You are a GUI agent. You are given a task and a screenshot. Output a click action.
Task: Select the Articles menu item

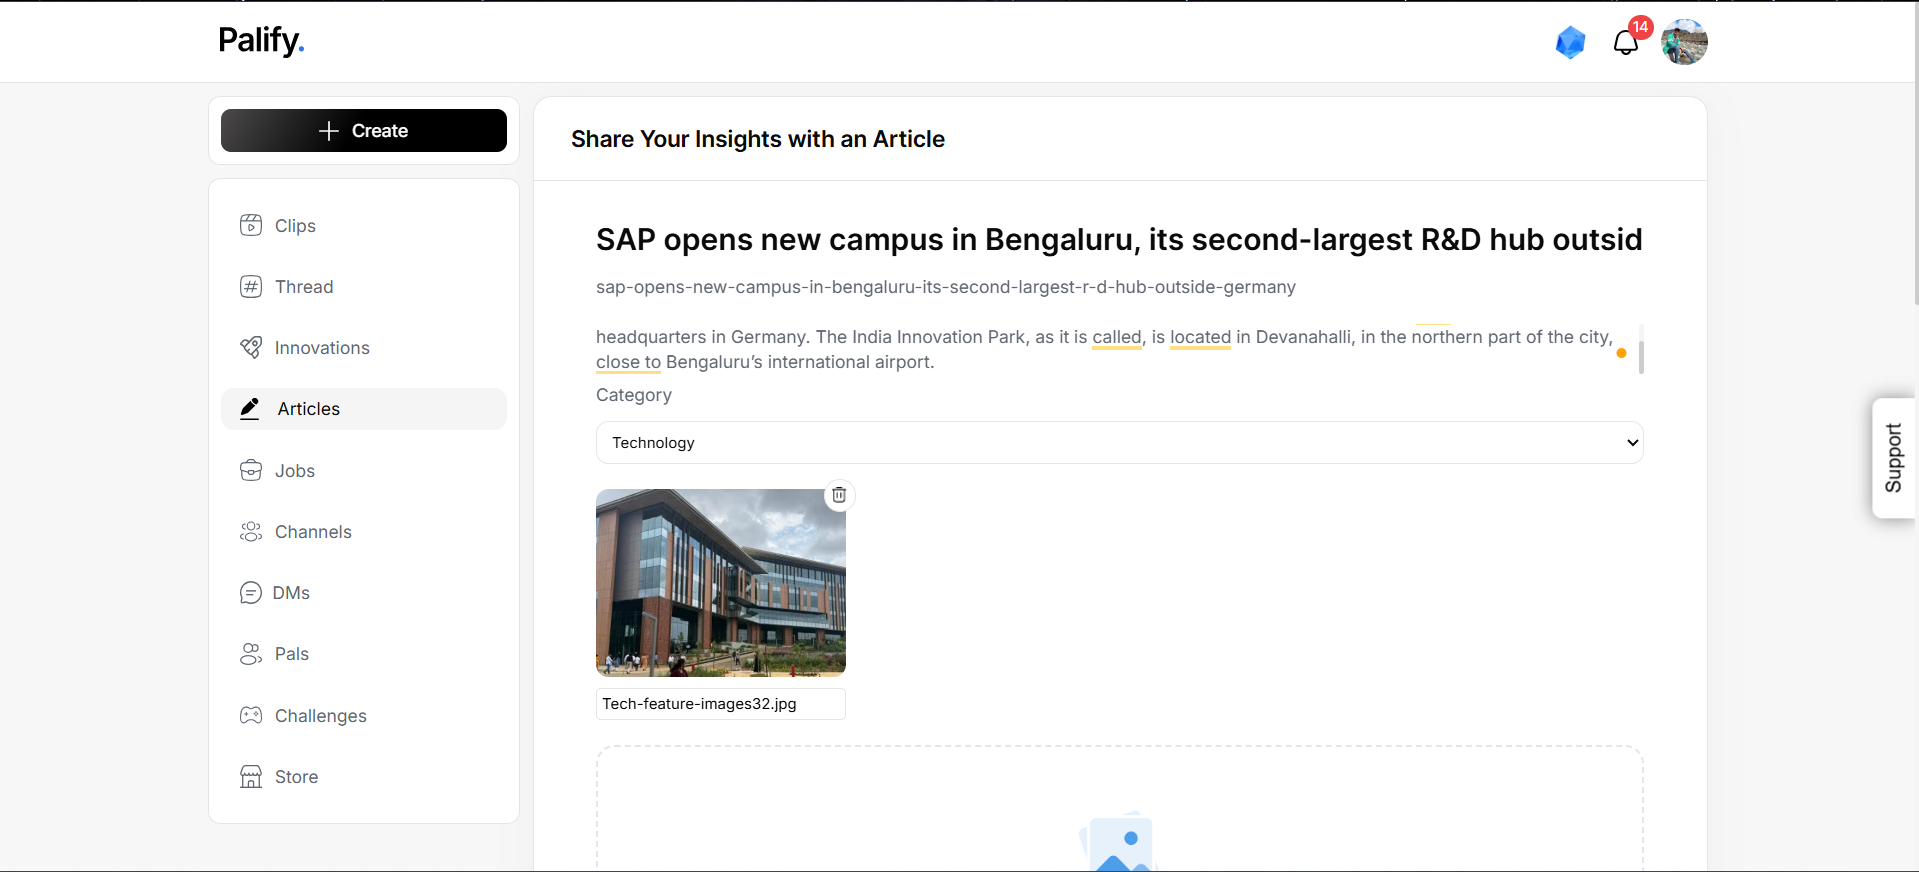click(364, 409)
